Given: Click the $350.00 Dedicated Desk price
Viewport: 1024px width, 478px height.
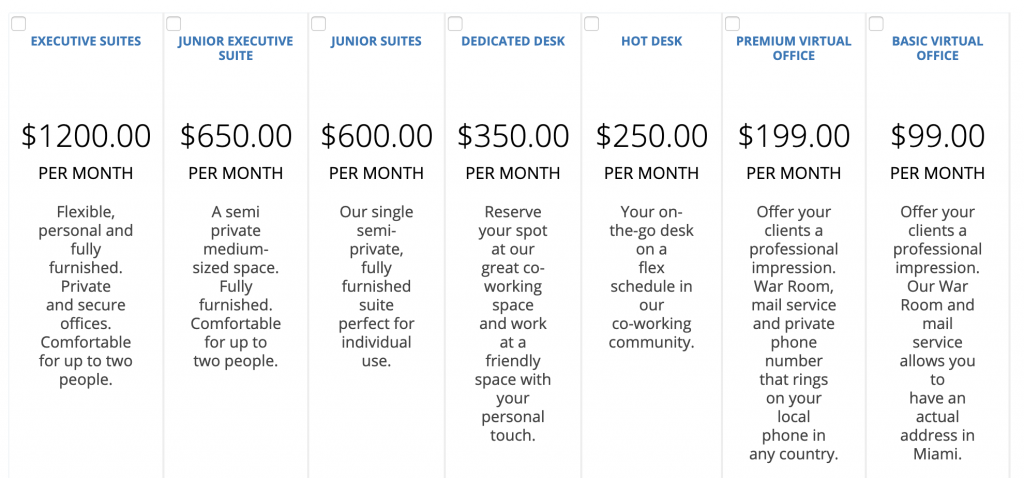Looking at the screenshot, I should pos(513,136).
